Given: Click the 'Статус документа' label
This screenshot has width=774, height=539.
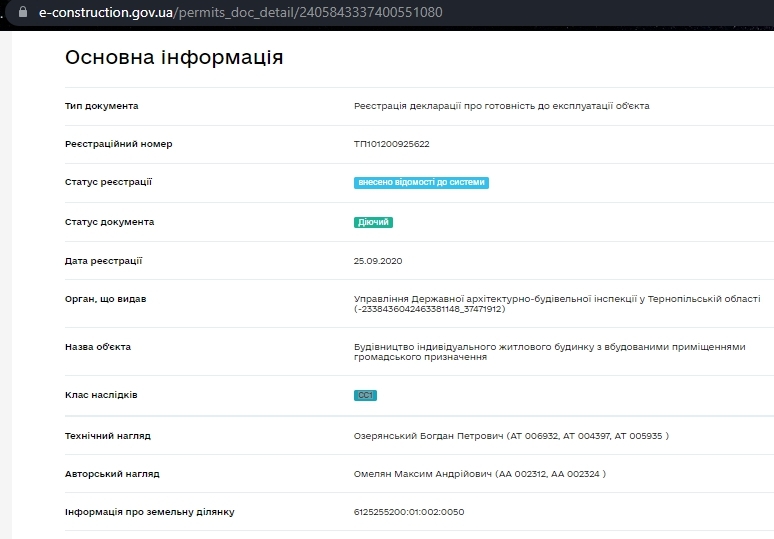Looking at the screenshot, I should click(x=109, y=222).
